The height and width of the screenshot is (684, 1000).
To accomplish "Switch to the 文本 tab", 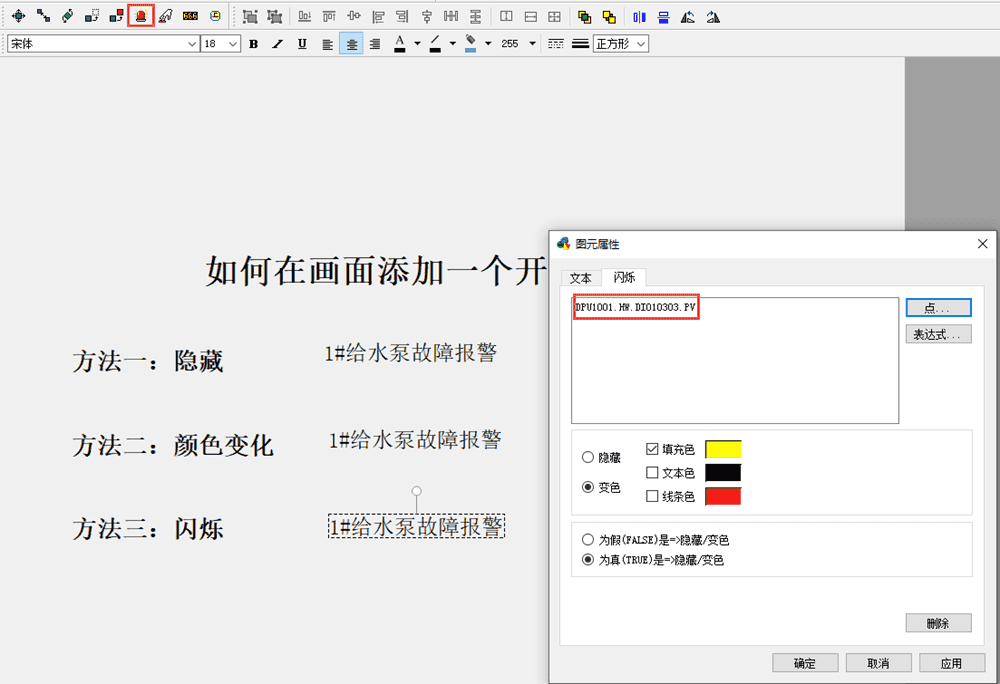I will (580, 278).
